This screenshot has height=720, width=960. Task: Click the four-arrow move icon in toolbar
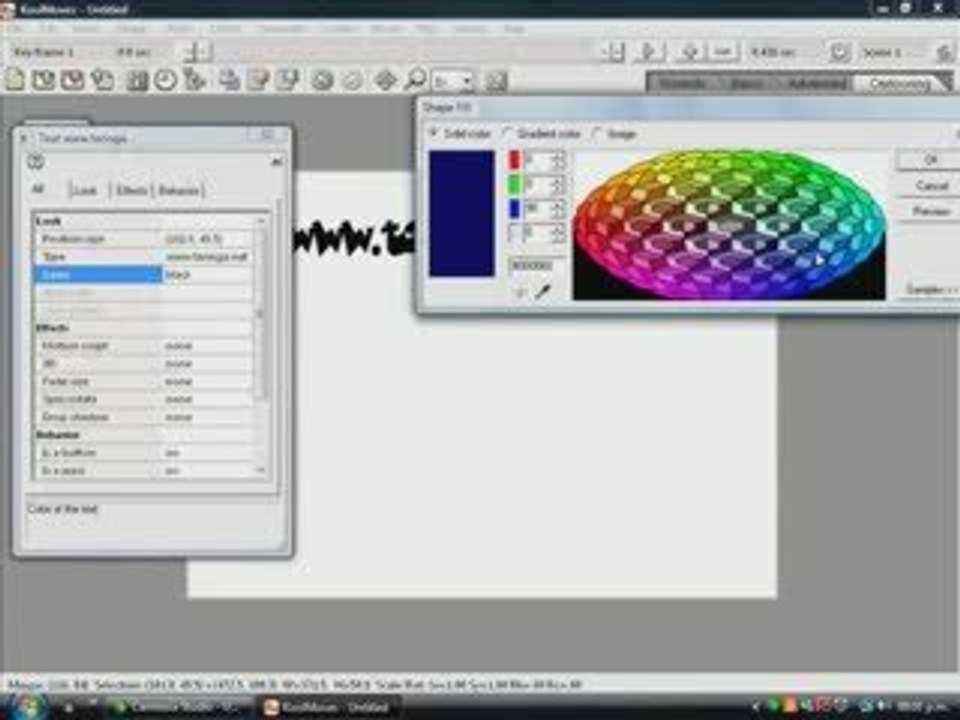(386, 80)
